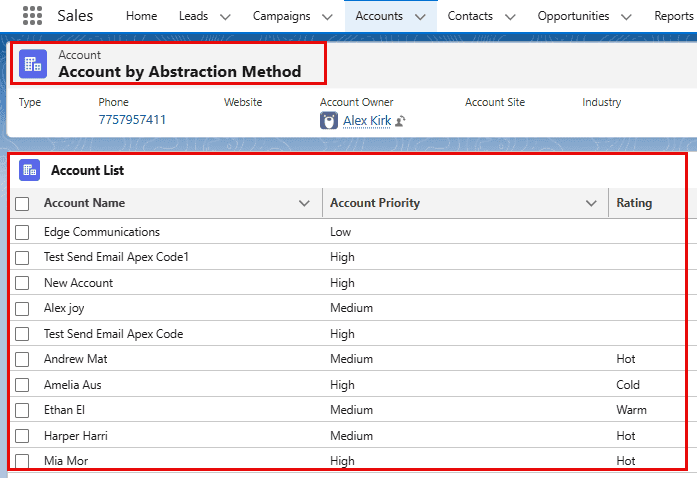The width and height of the screenshot is (697, 478).
Task: Go to the Home tab
Action: pyautogui.click(x=141, y=16)
